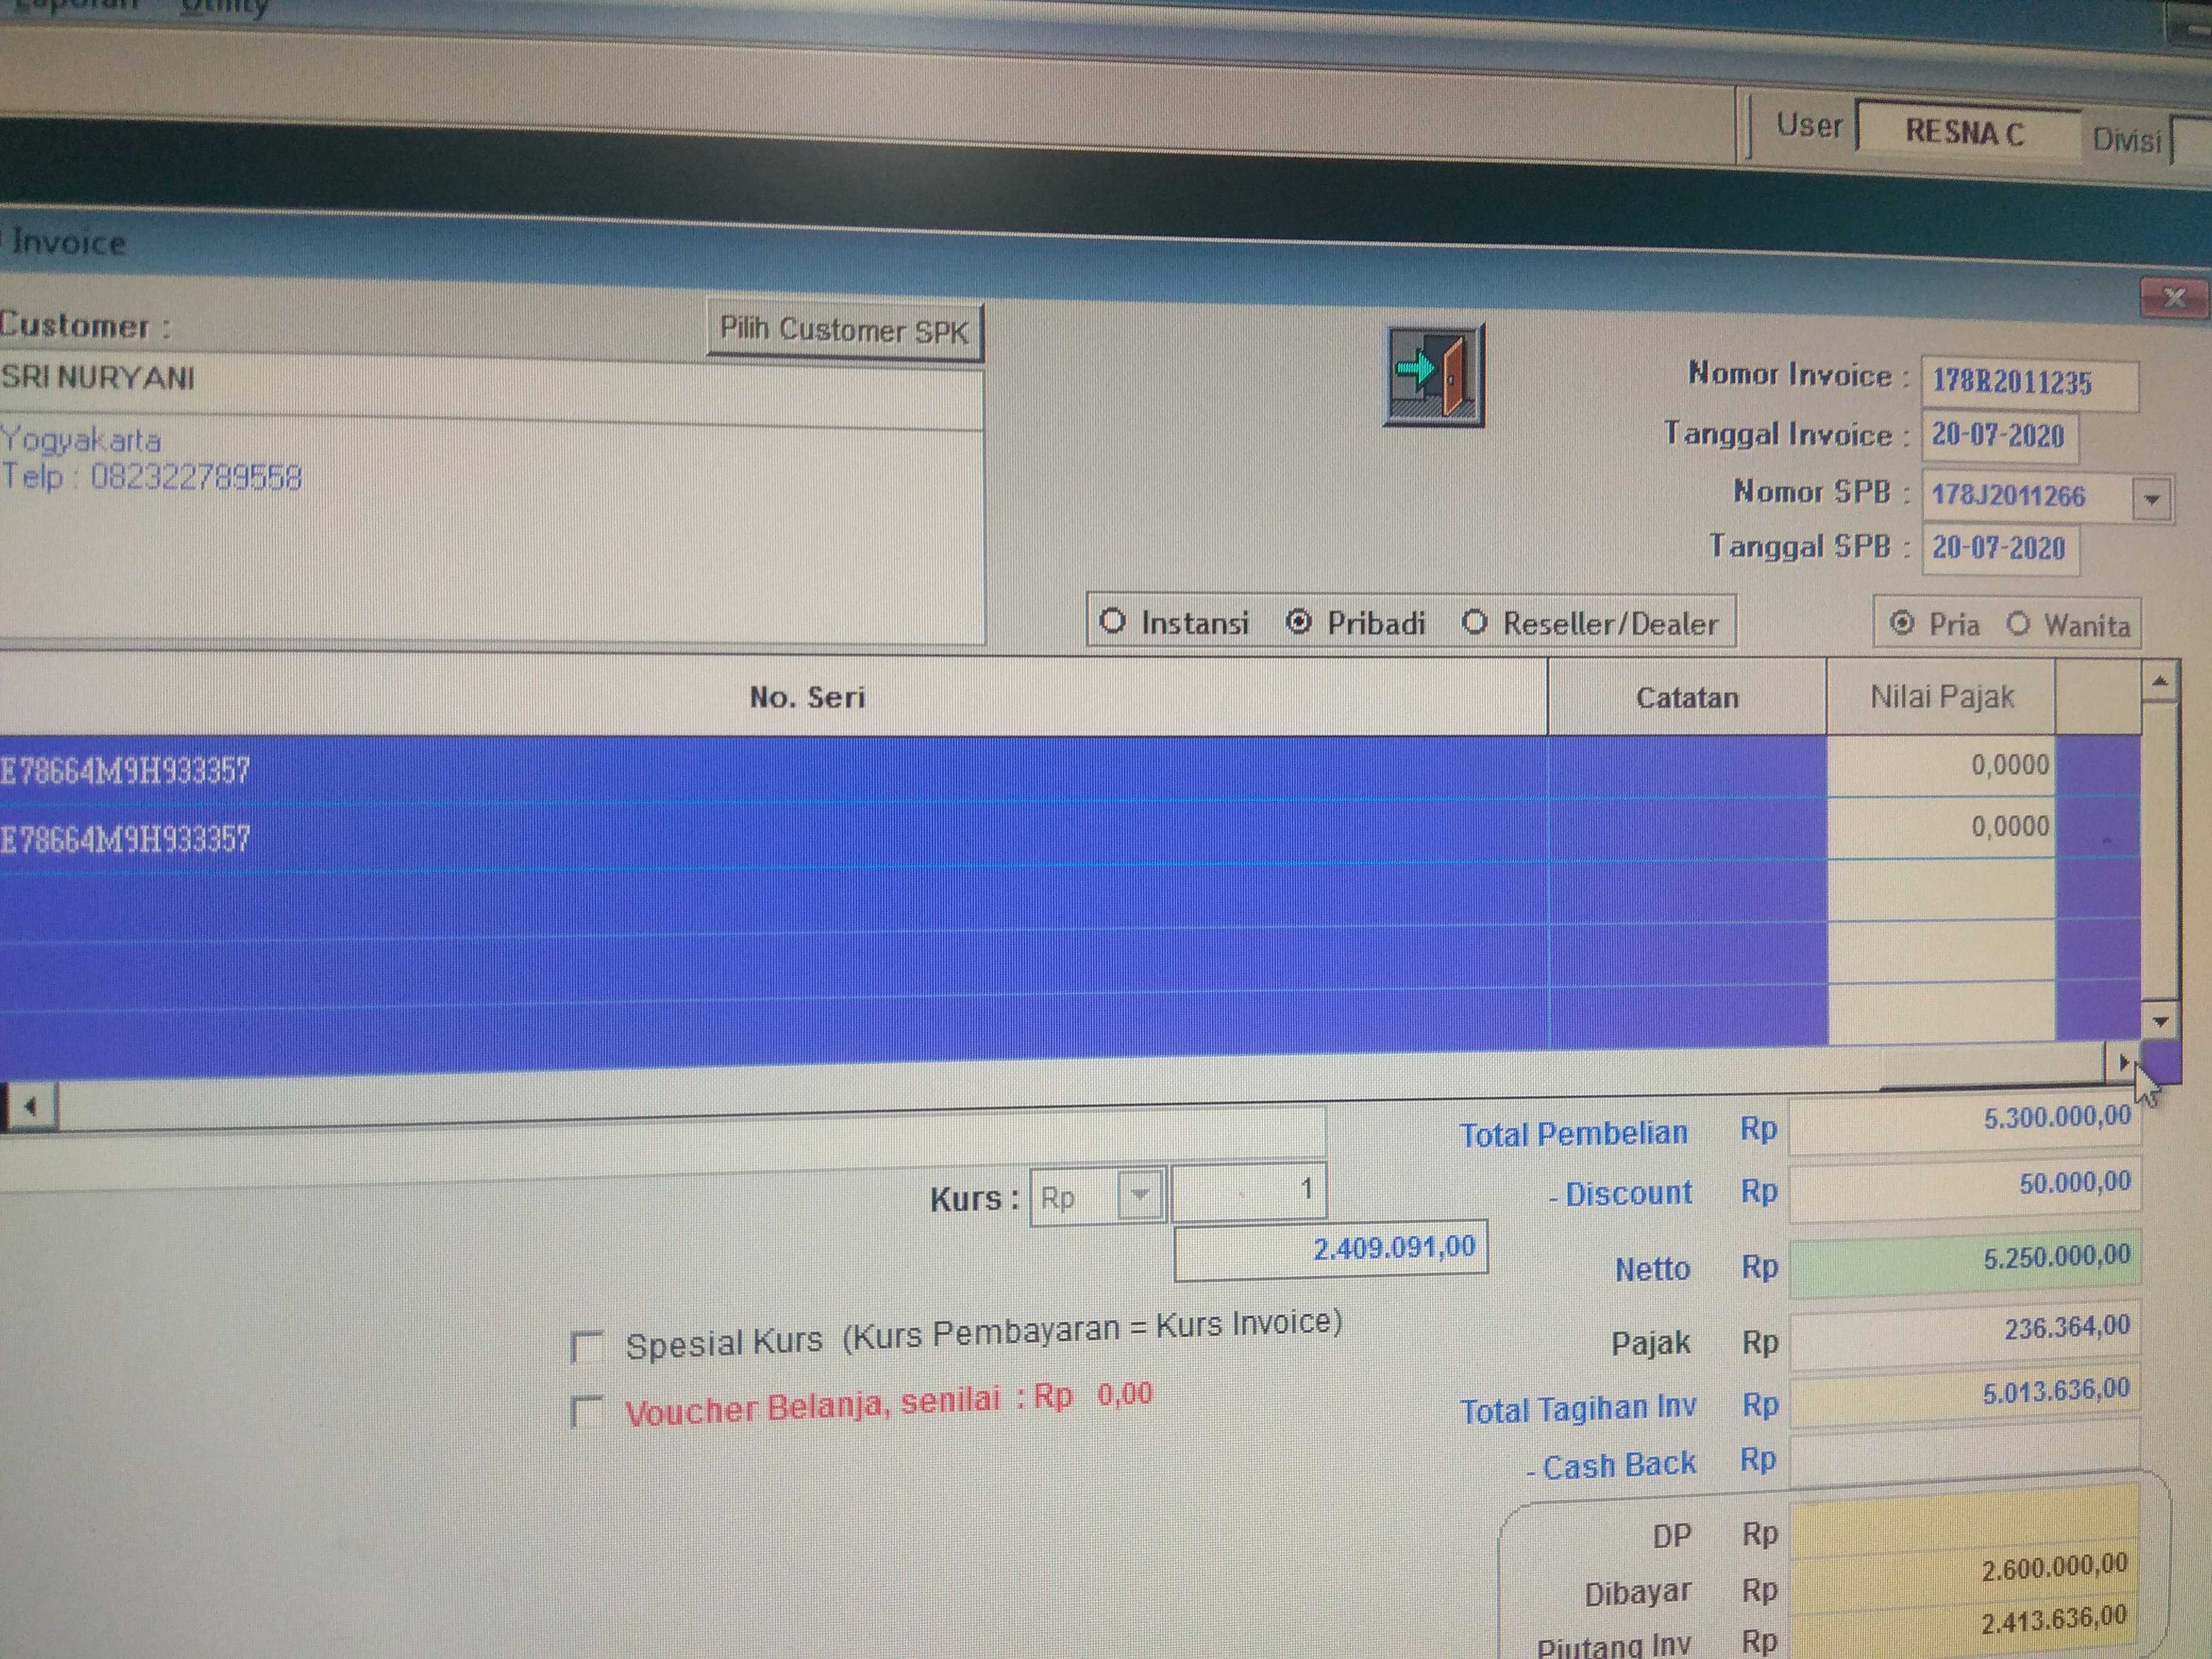Choose the Wanita gender option
This screenshot has width=2212, height=1659.
point(2018,624)
